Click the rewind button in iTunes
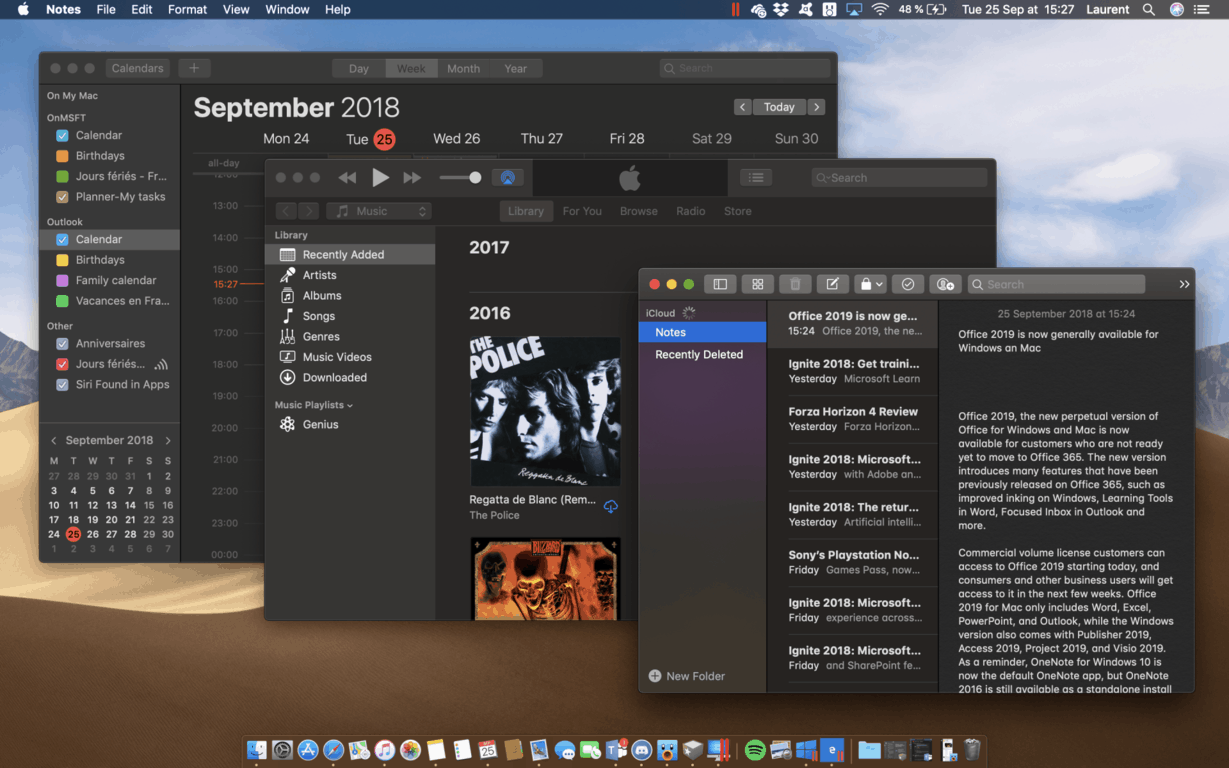This screenshot has width=1229, height=768. [347, 177]
